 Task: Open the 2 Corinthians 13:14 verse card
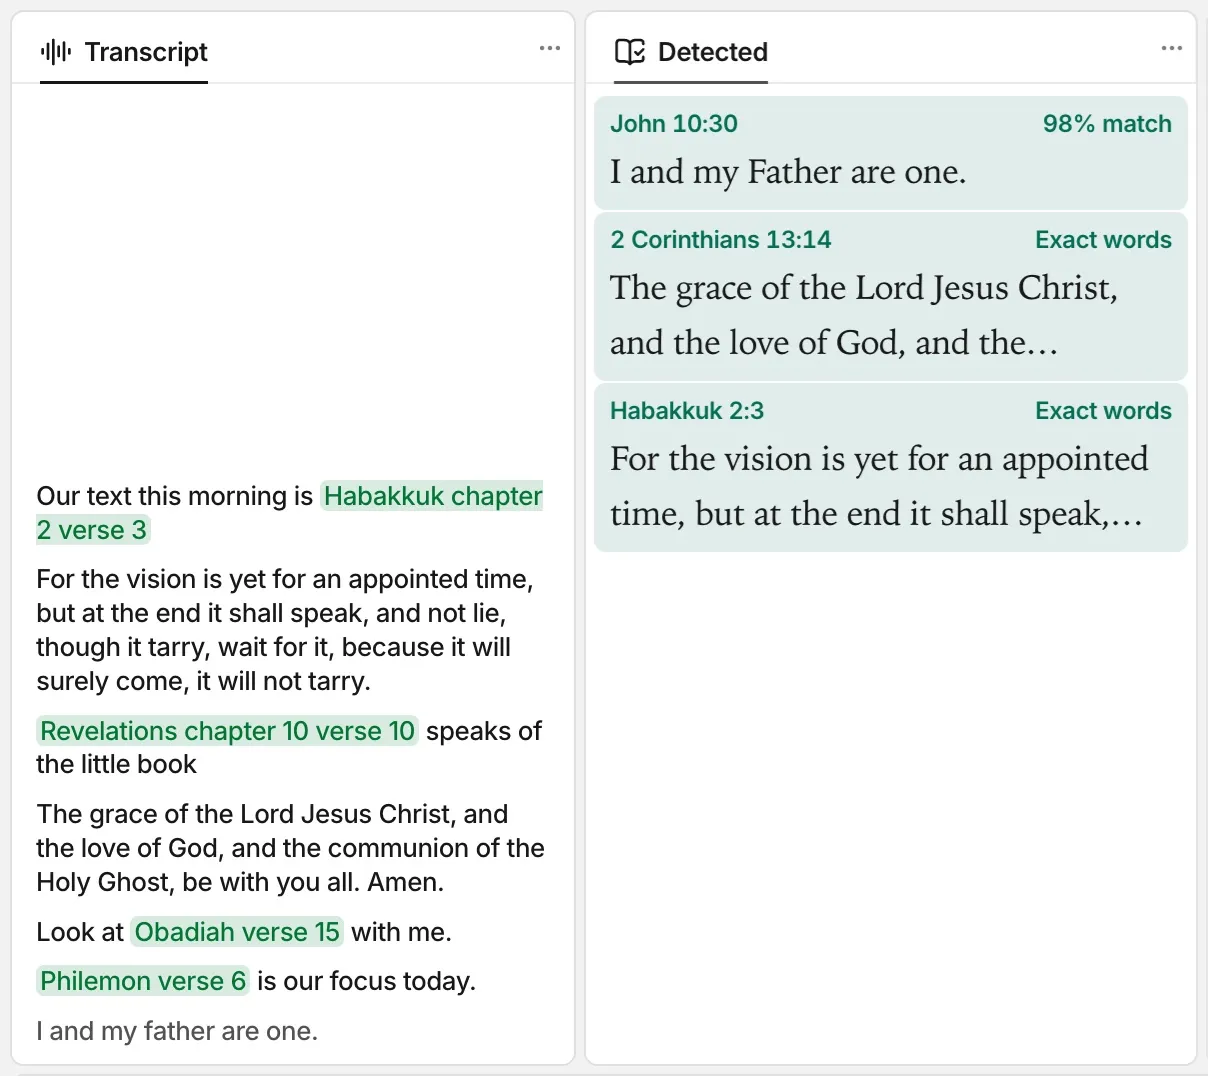(x=891, y=296)
